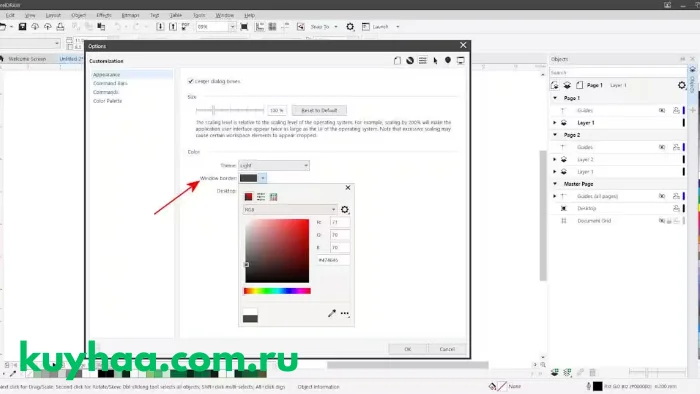Switch to Welcome Screen tab
The height and width of the screenshot is (394, 700).
[27, 59]
